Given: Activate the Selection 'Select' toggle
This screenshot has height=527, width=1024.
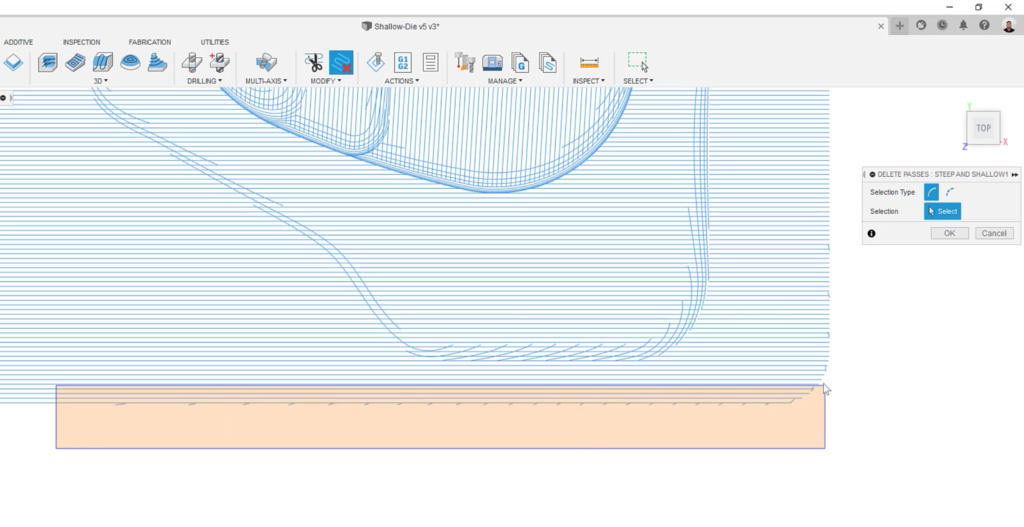Looking at the screenshot, I should pyautogui.click(x=942, y=211).
